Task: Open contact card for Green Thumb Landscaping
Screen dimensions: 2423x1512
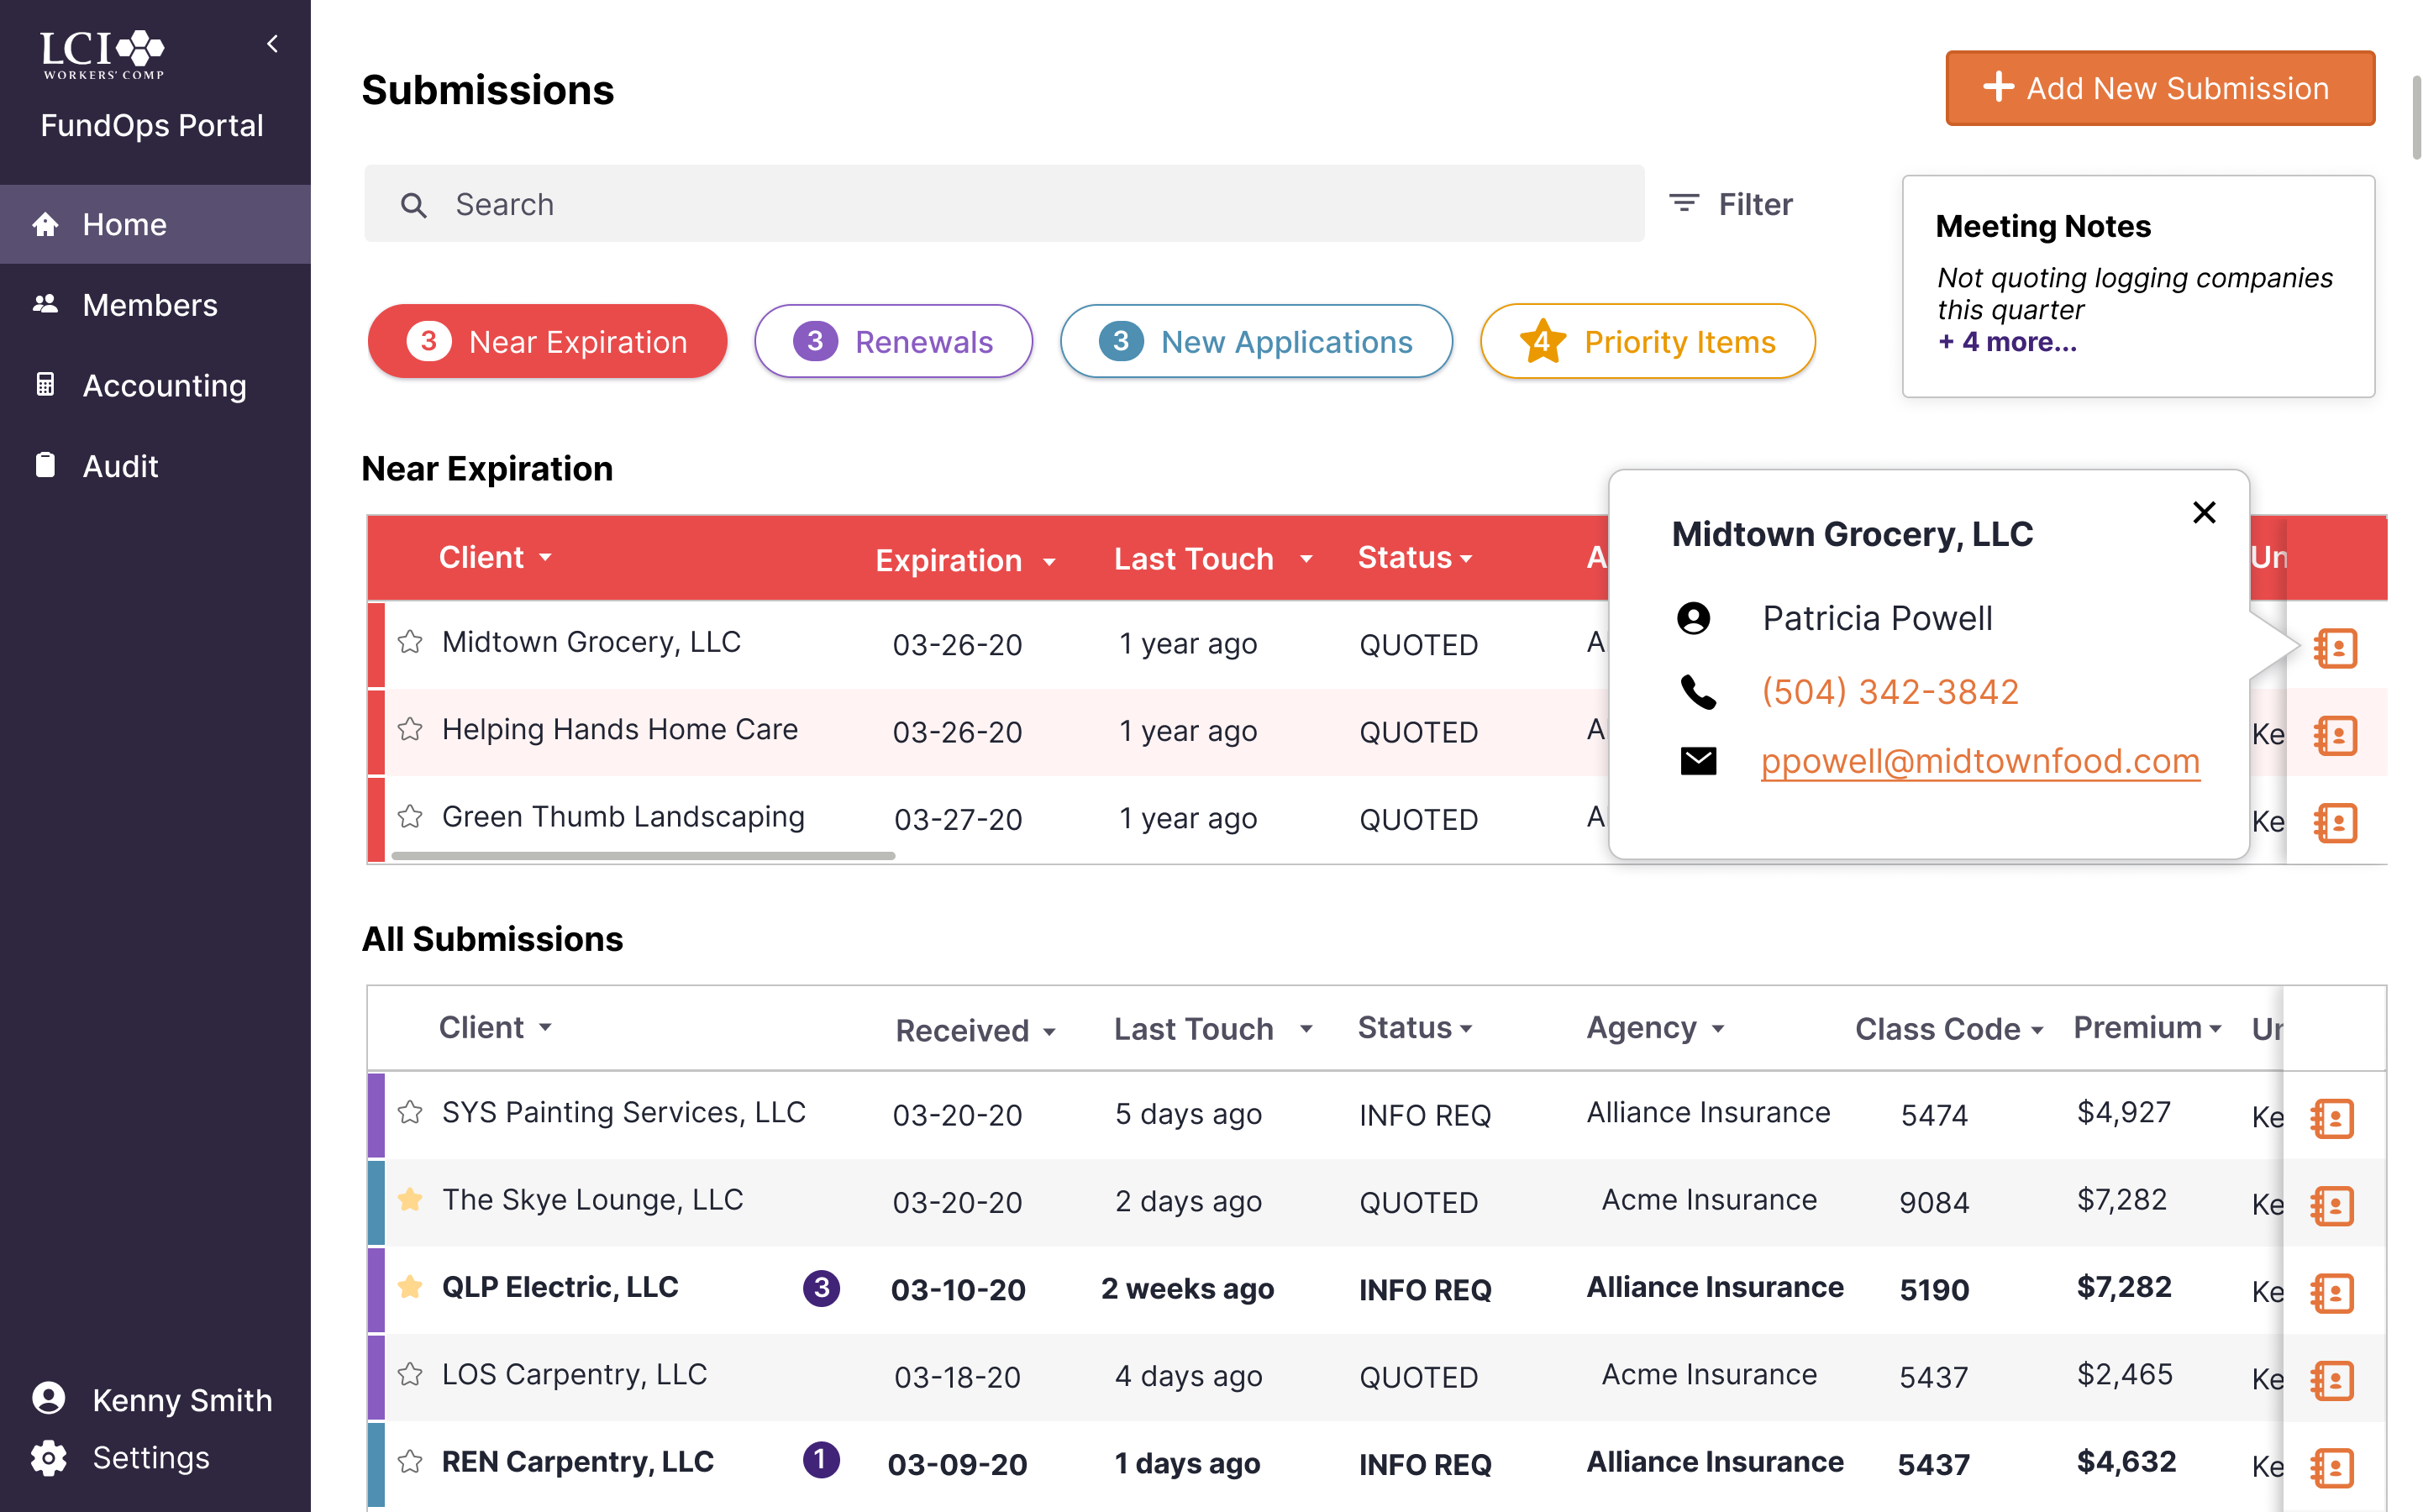Action: click(x=2335, y=823)
